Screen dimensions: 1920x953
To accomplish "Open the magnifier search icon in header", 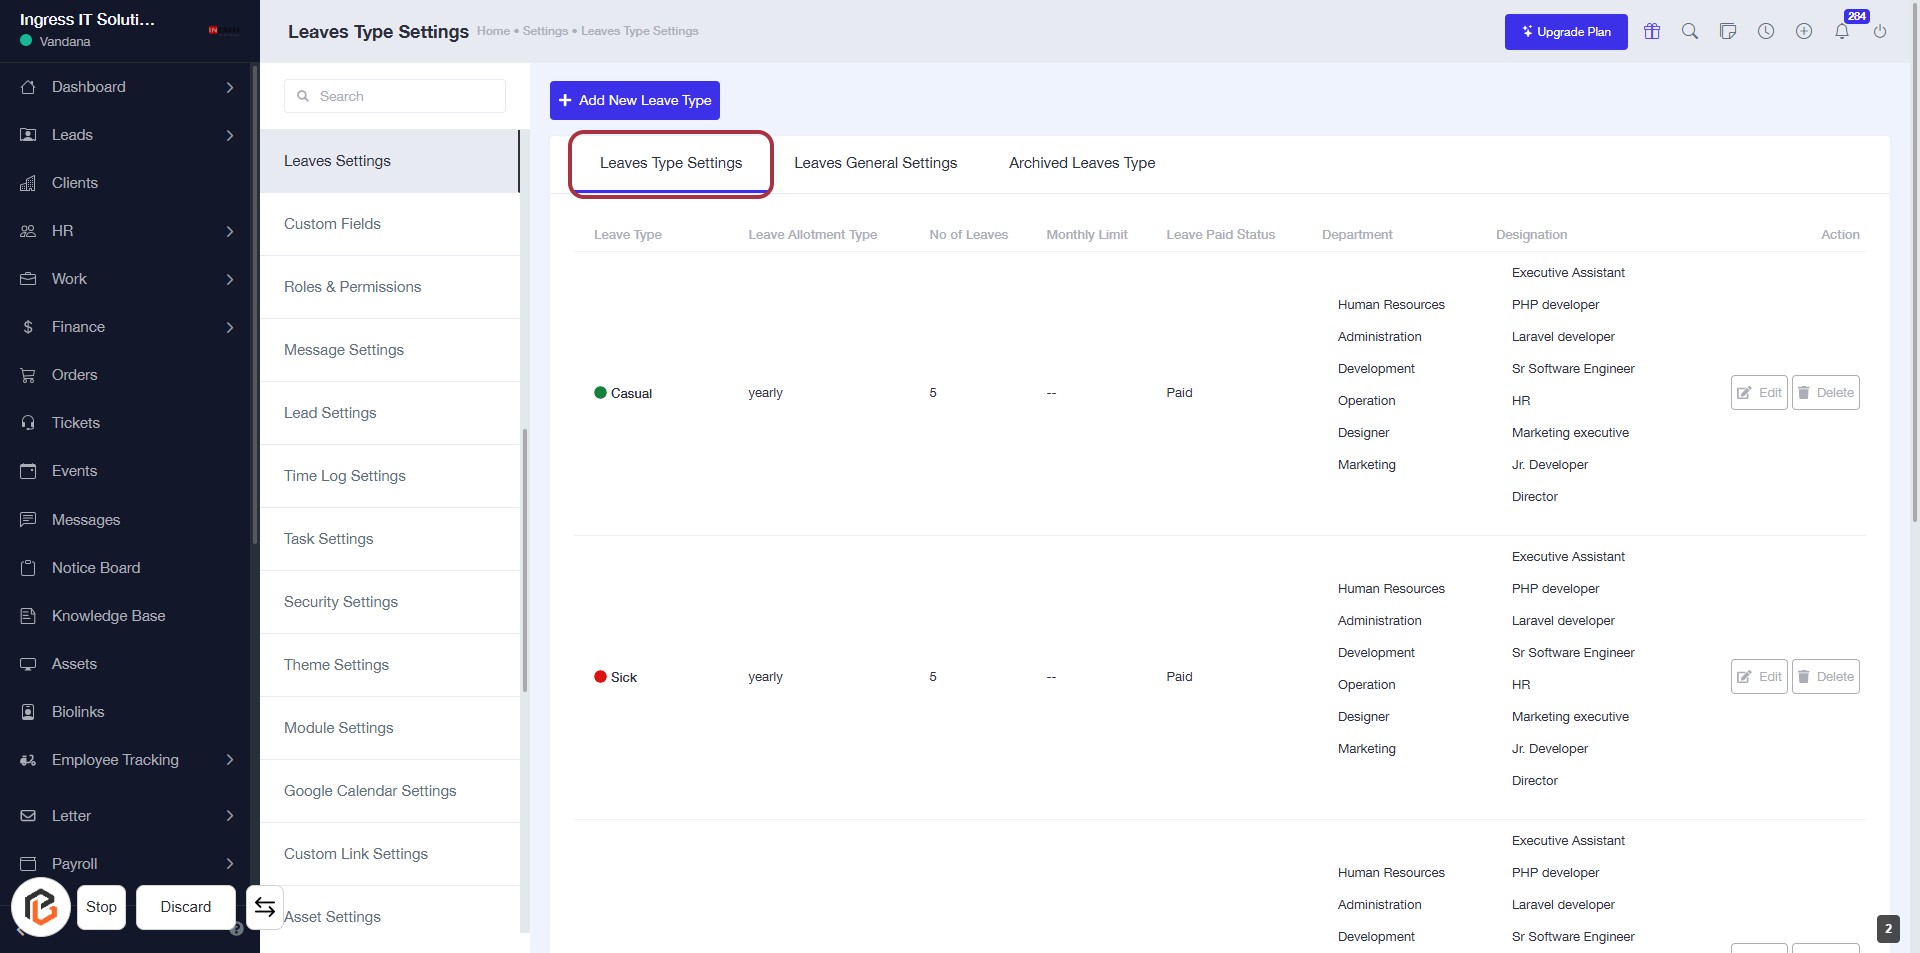I will pos(1690,32).
